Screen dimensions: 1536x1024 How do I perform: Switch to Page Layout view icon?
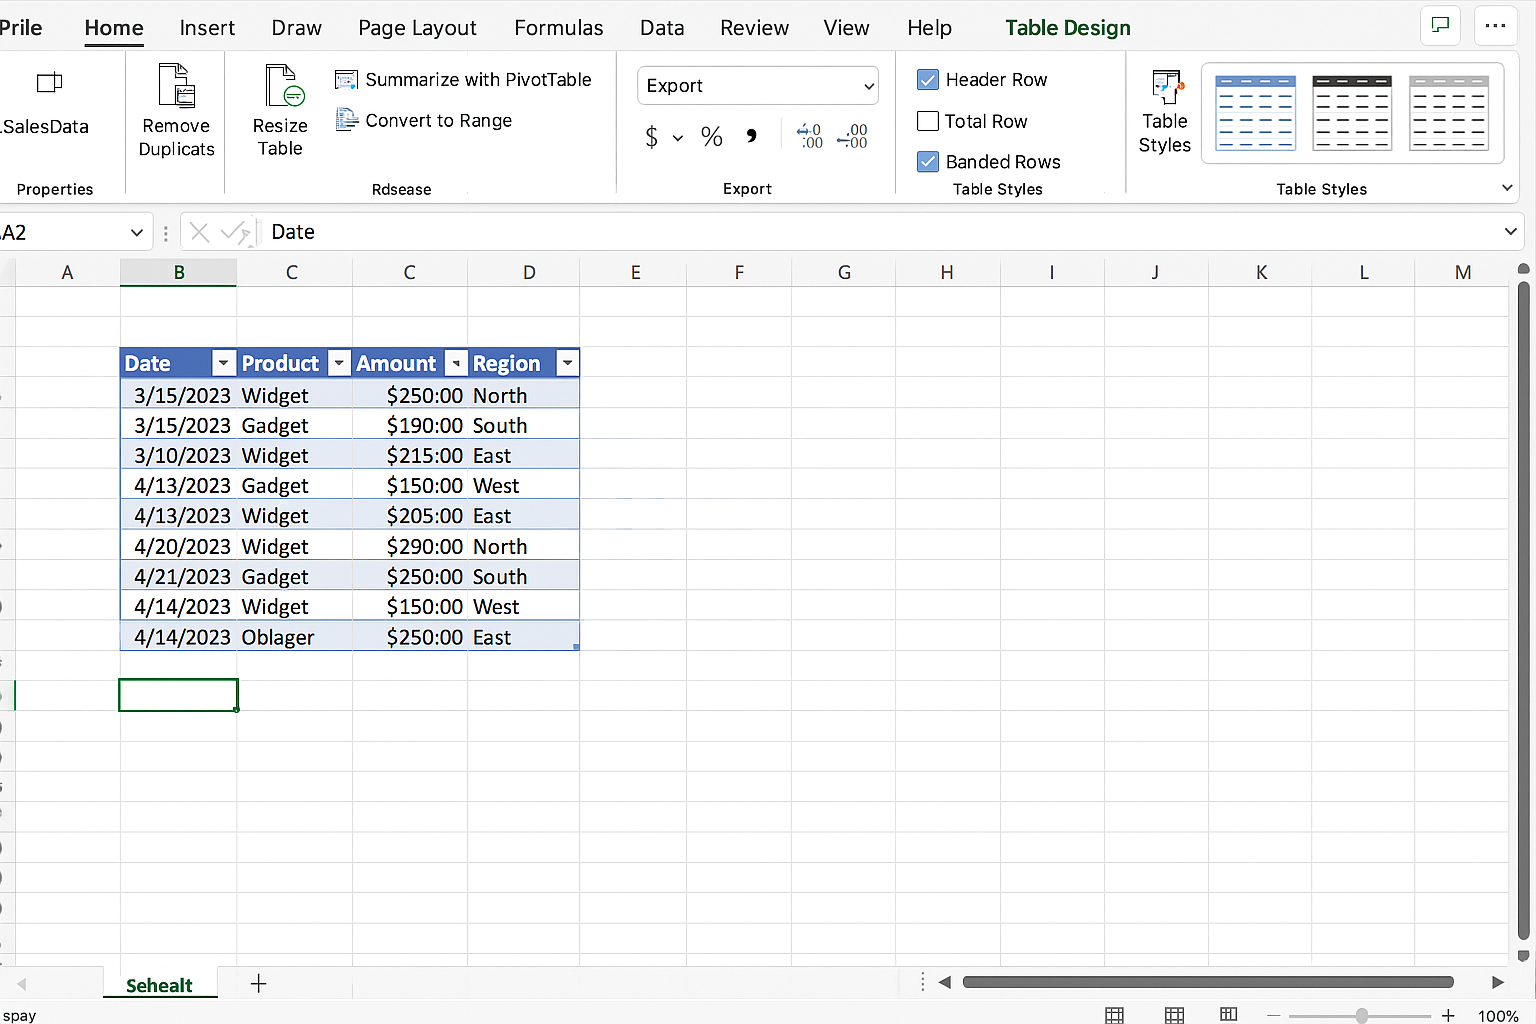pos(1175,1015)
